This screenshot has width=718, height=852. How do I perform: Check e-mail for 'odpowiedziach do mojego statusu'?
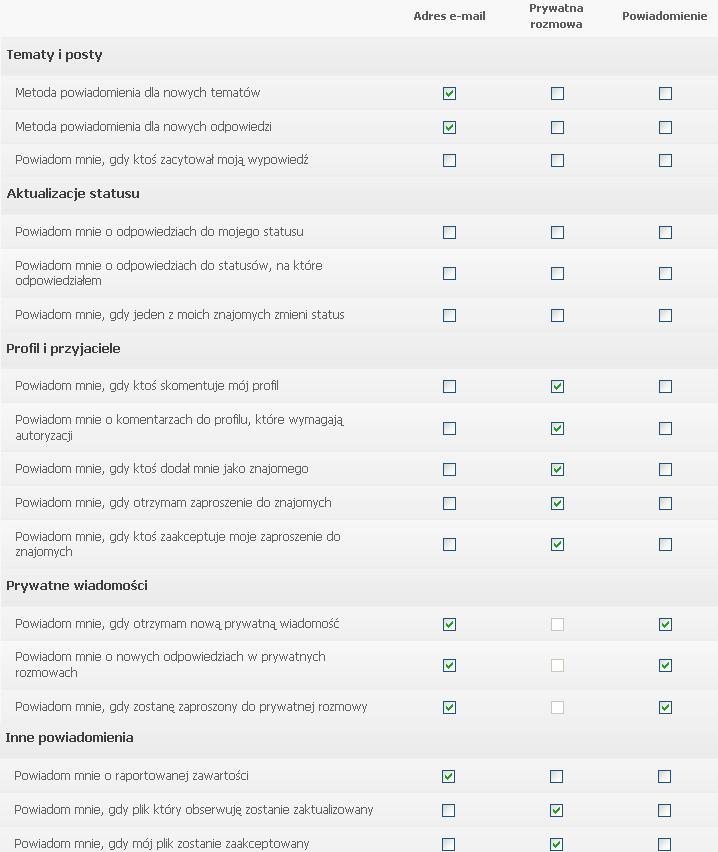pos(449,232)
